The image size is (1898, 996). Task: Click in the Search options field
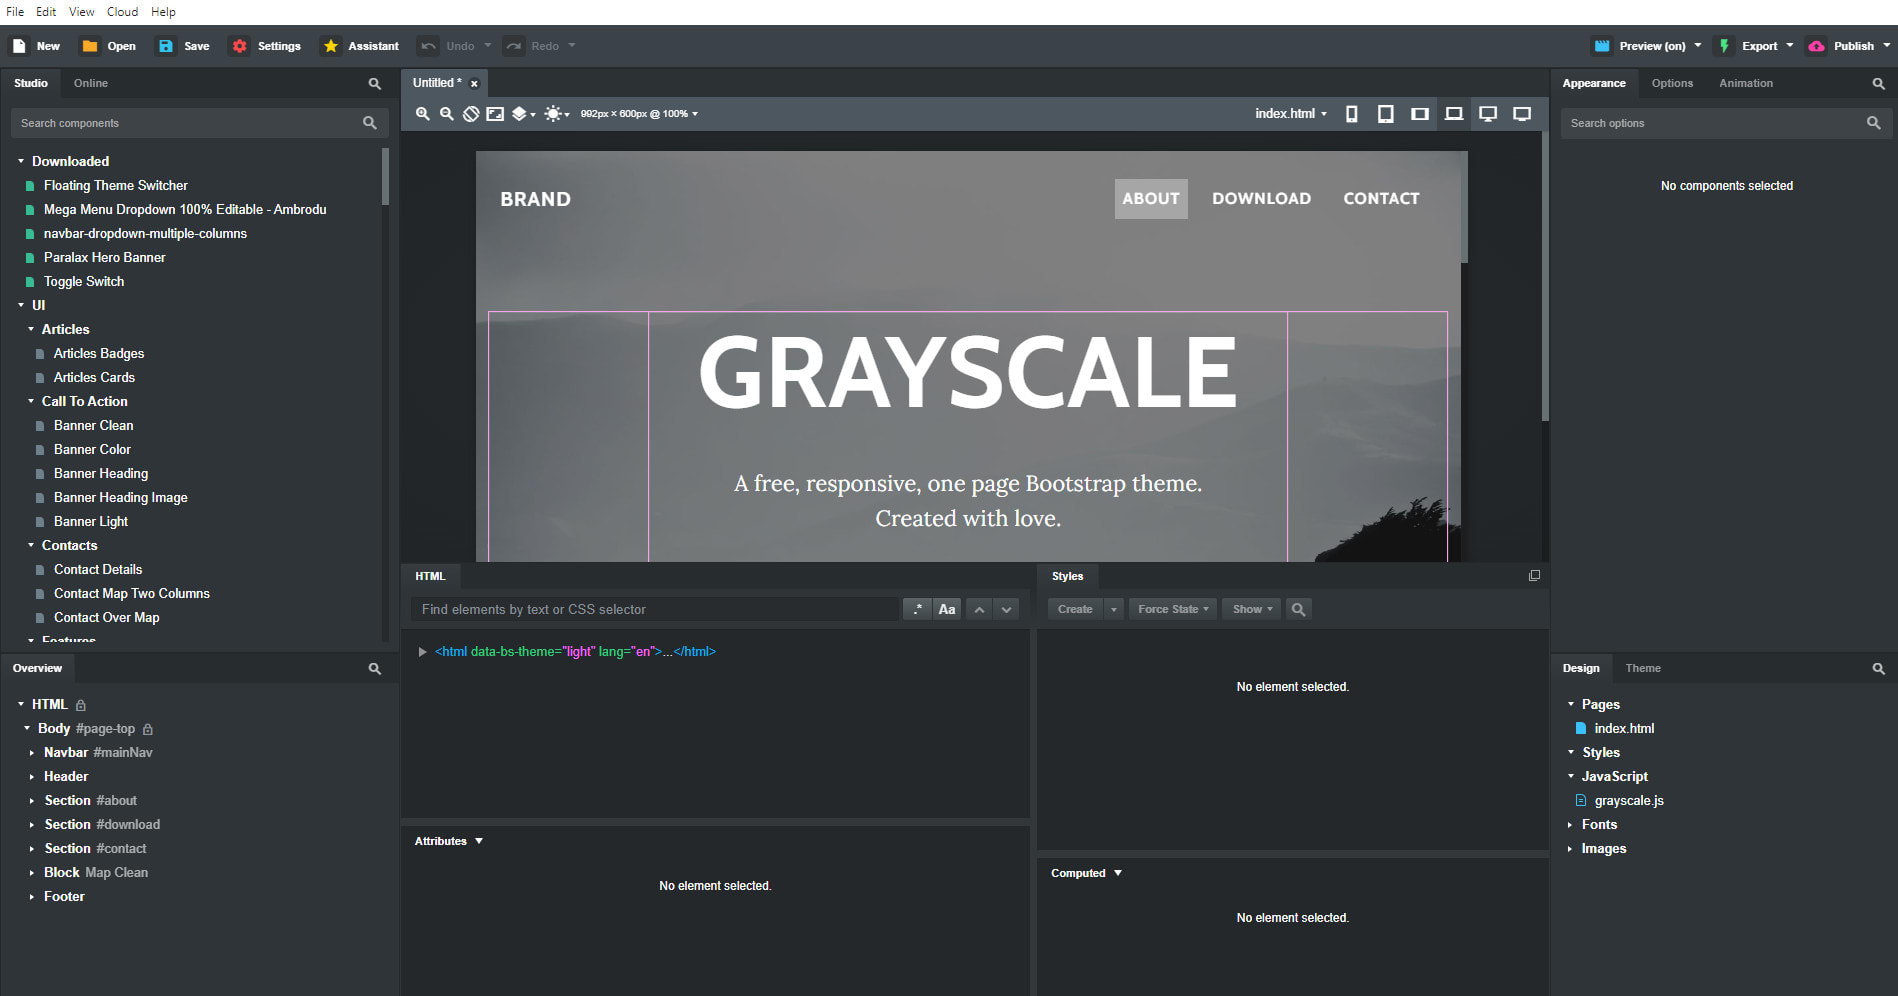1725,123
